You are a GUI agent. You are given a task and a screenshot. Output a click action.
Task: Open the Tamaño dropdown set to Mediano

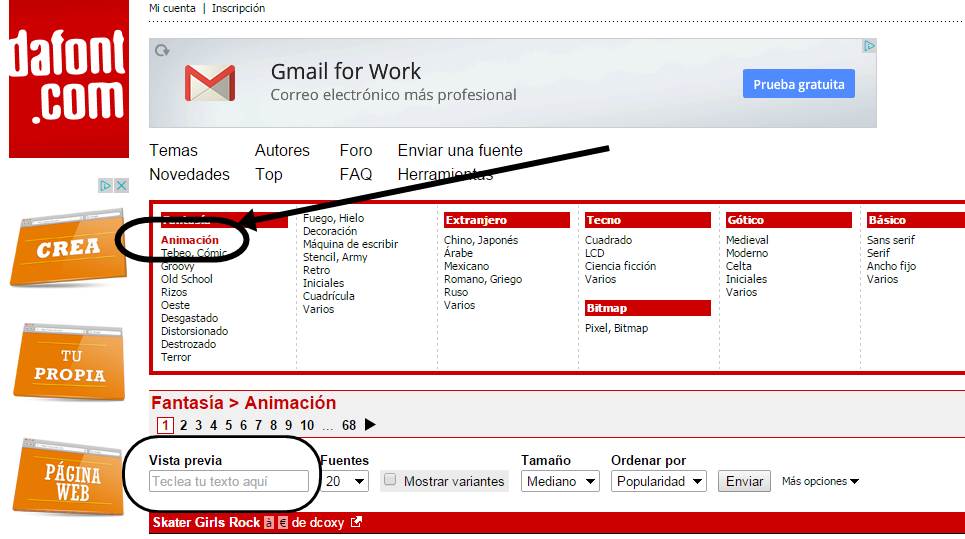560,481
